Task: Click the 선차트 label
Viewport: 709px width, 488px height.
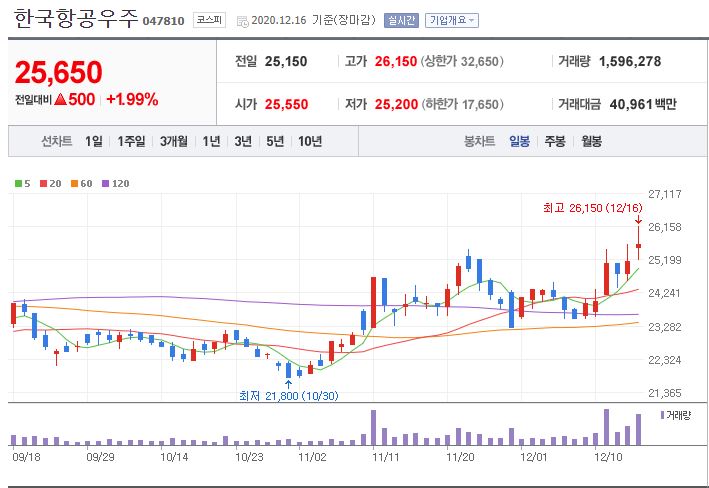Action: click(x=57, y=142)
